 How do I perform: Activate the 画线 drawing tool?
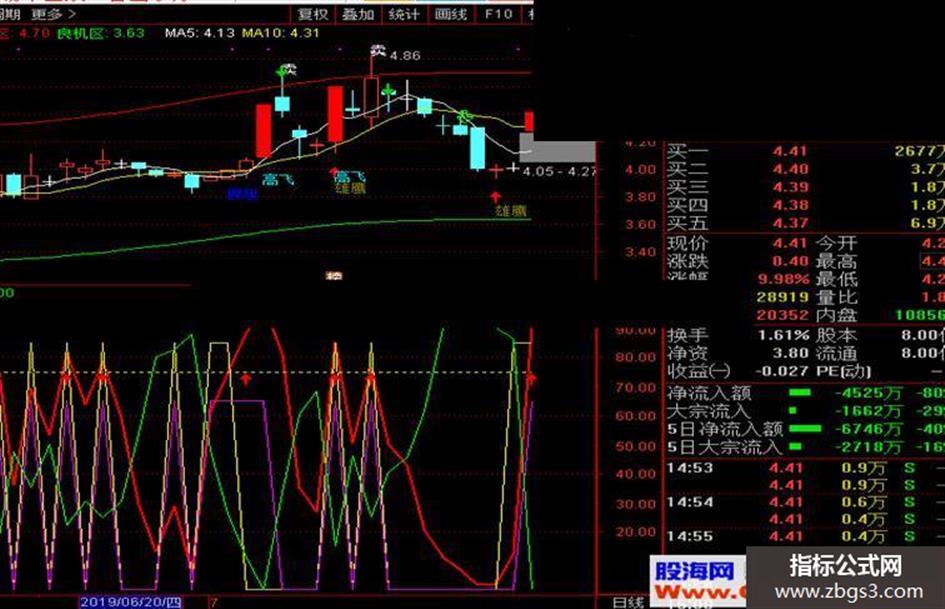coord(451,14)
